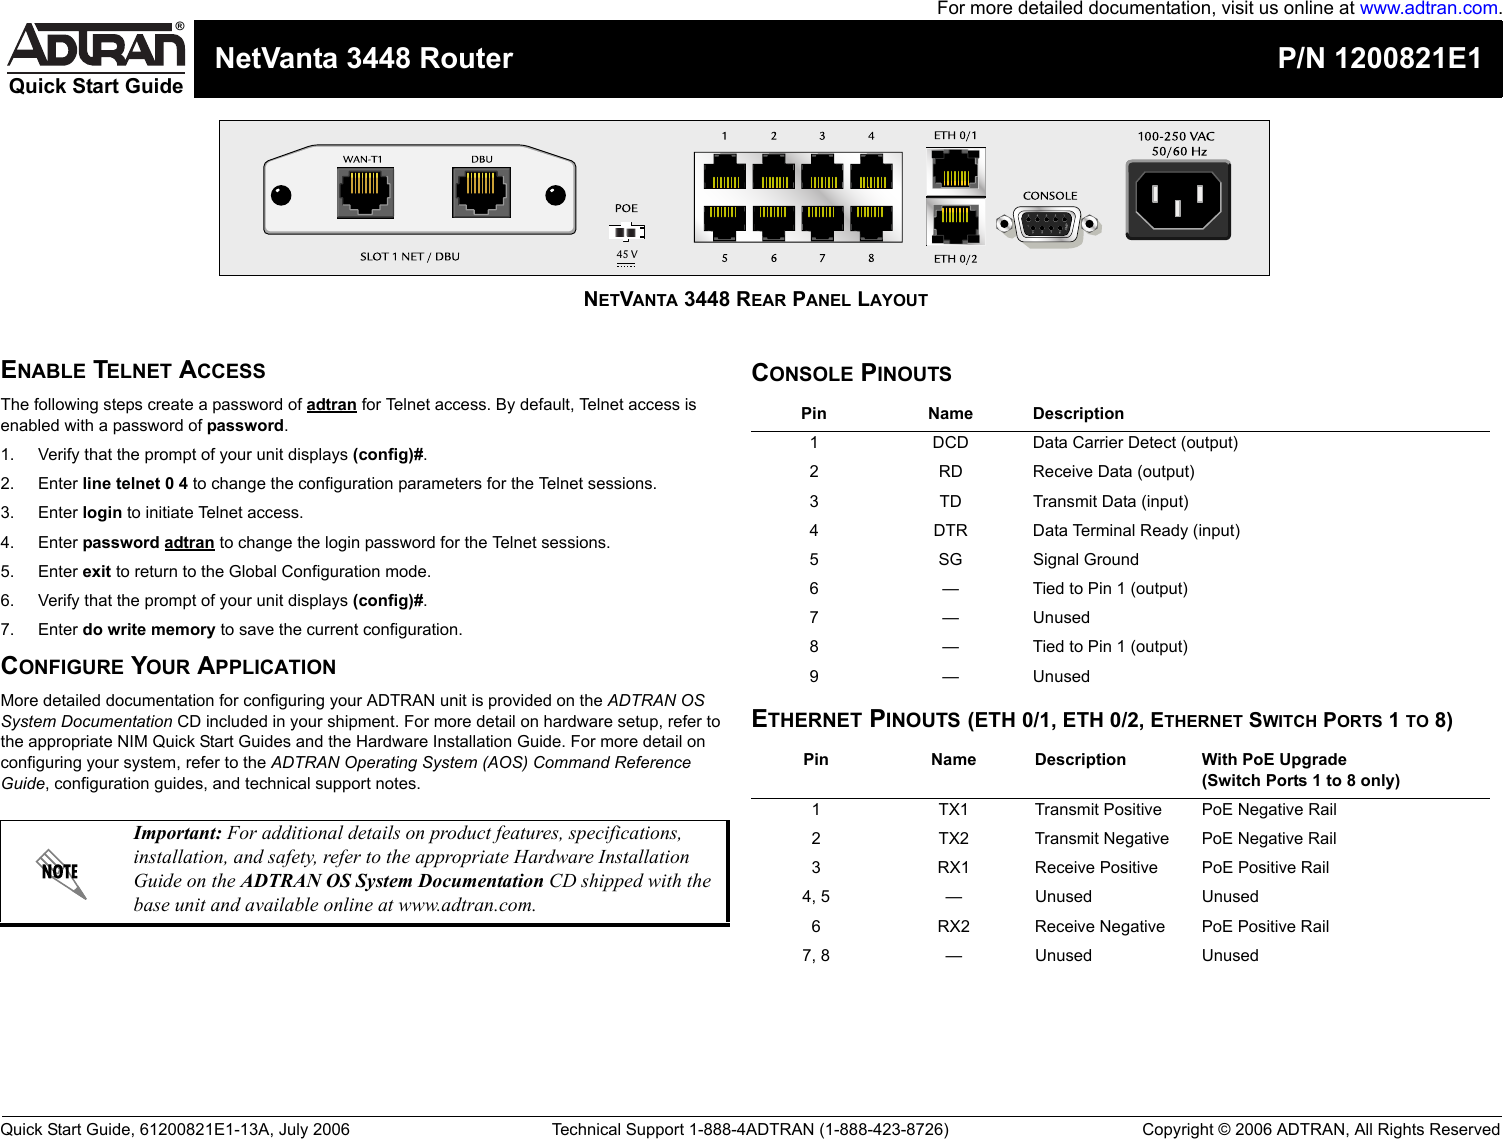Click 'Transmit Data (input)' cell

pos(1111,501)
